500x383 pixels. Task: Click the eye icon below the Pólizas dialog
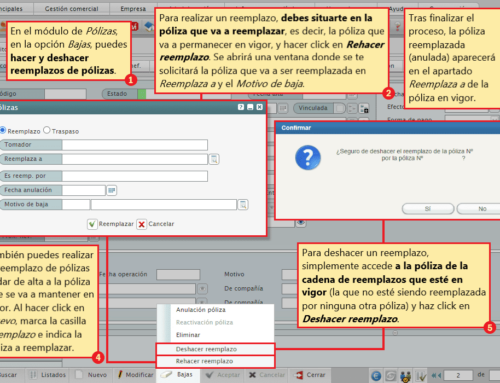coord(301,223)
